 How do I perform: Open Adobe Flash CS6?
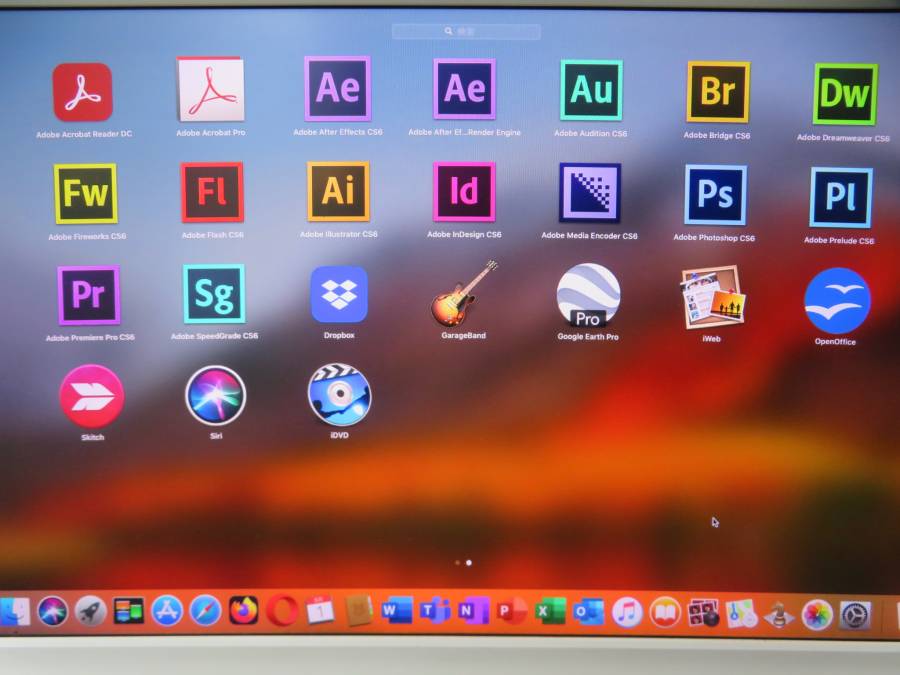click(x=212, y=193)
